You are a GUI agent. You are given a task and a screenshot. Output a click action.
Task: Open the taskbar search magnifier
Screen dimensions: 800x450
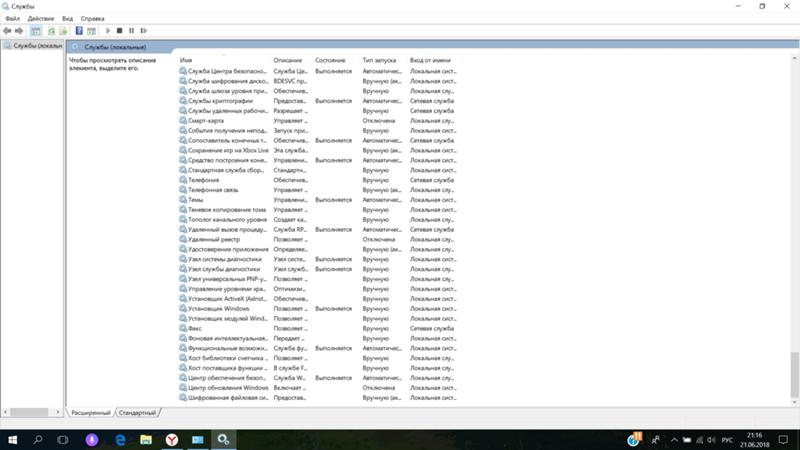tap(38, 440)
